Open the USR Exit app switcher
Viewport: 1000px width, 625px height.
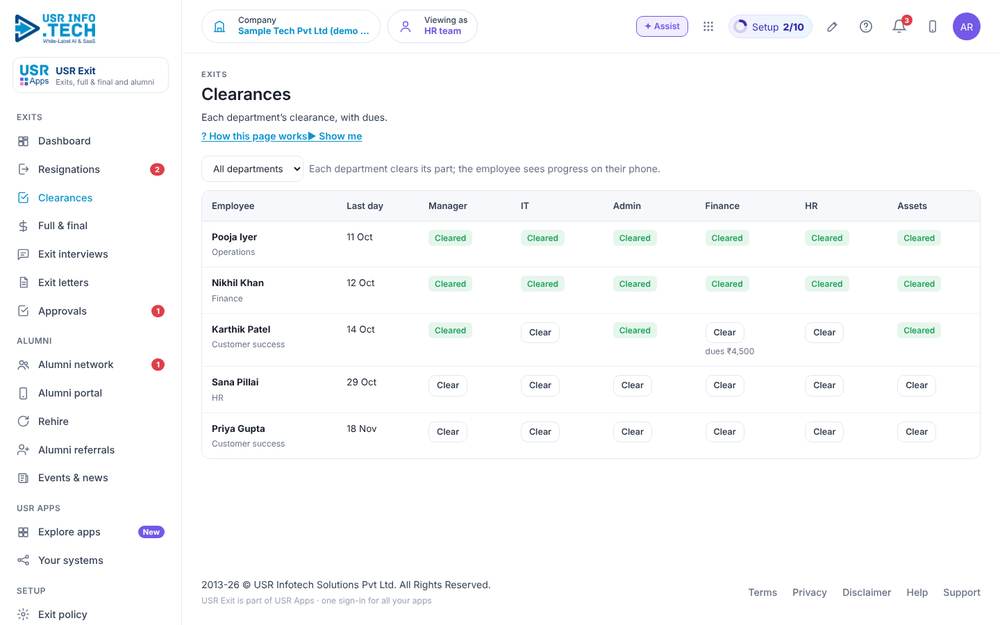tap(91, 75)
